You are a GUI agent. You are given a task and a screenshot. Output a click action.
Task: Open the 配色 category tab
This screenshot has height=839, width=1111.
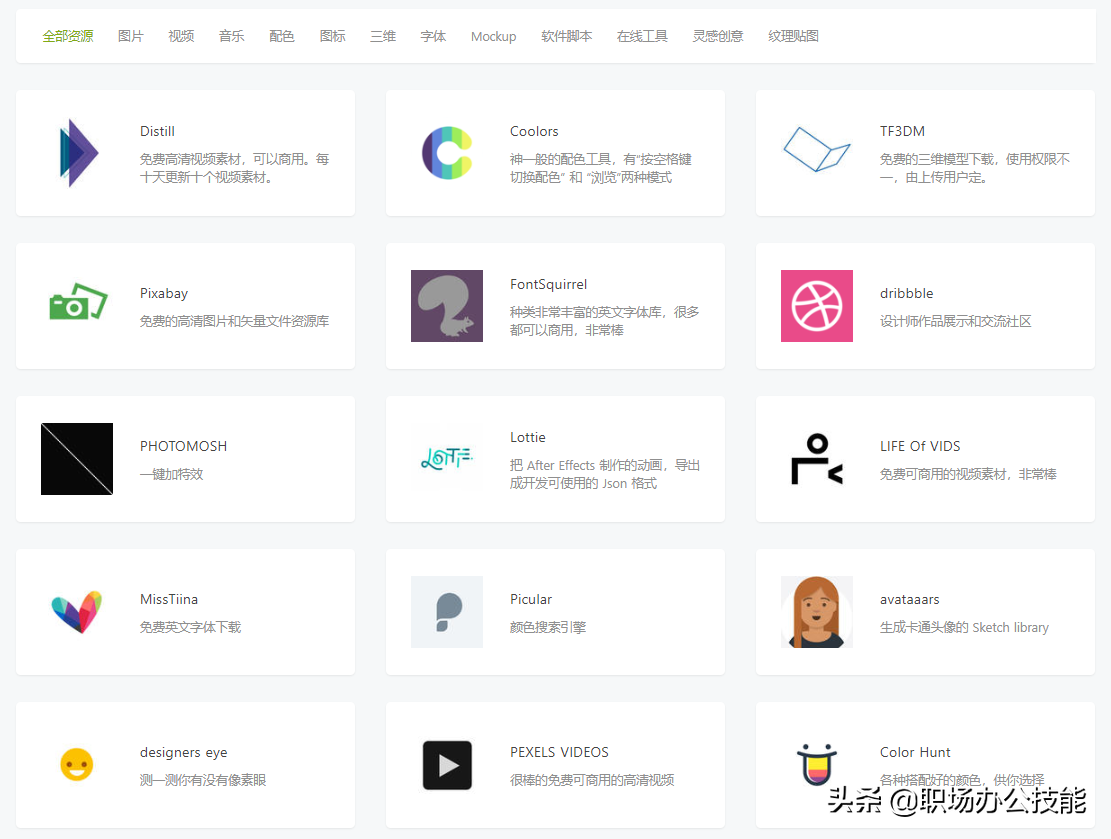(282, 36)
